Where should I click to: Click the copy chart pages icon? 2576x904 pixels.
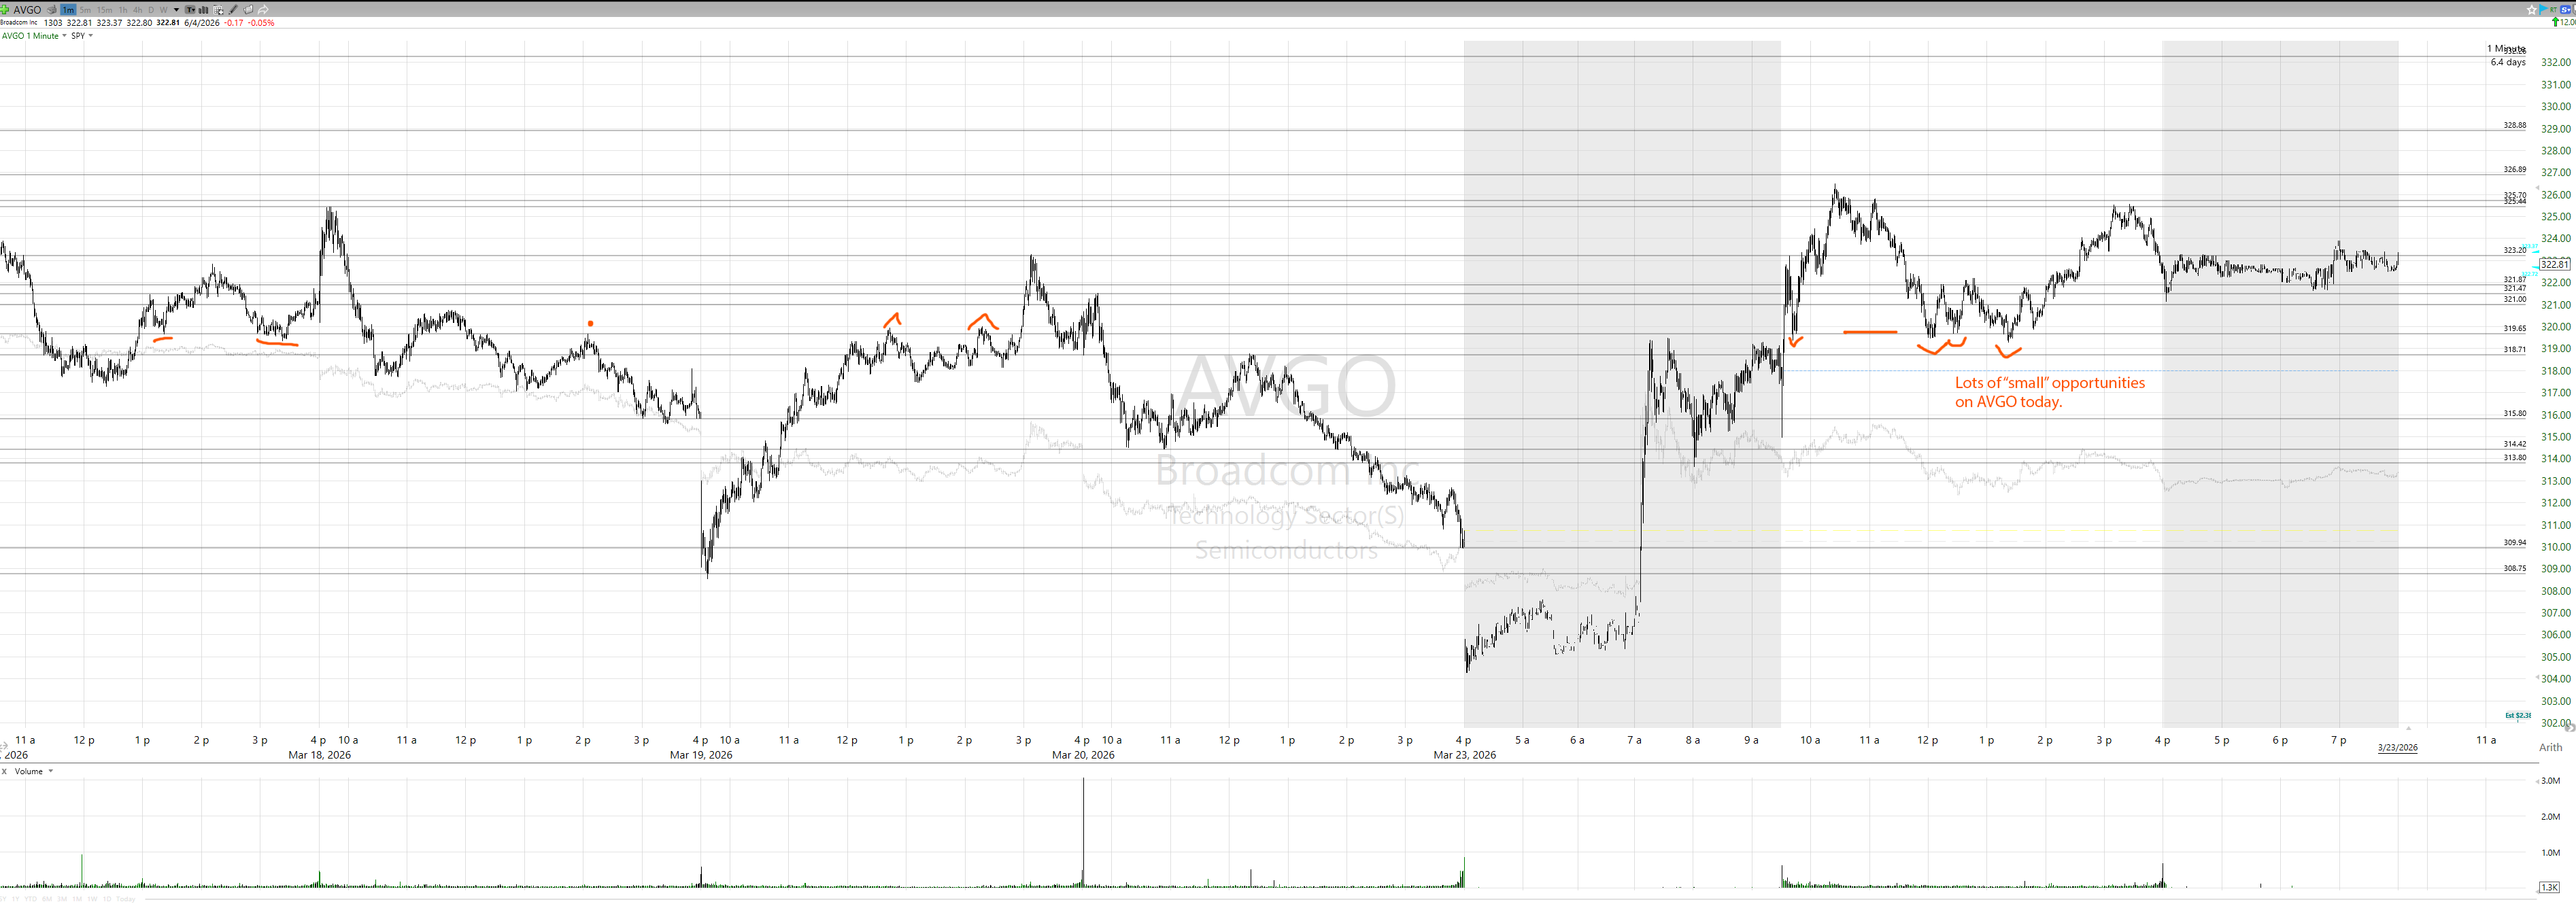(248, 10)
